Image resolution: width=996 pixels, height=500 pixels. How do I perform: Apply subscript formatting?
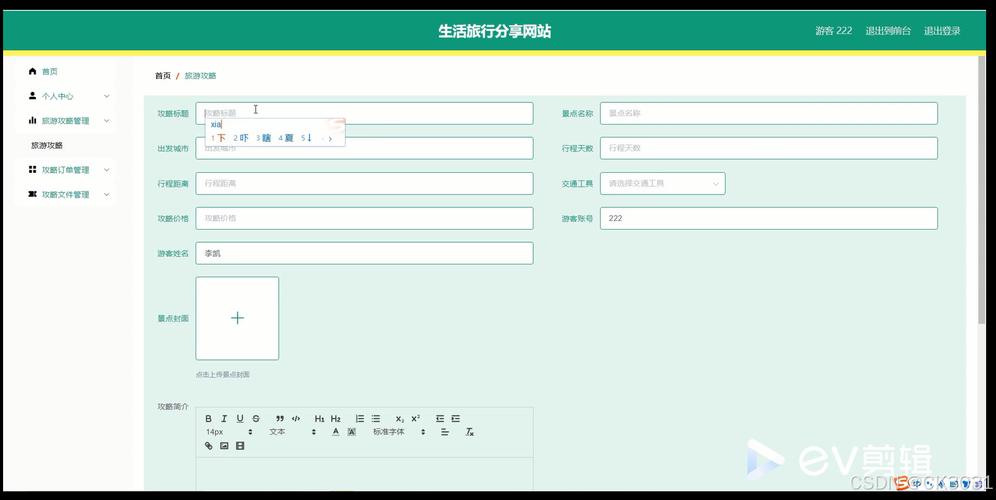(x=400, y=419)
